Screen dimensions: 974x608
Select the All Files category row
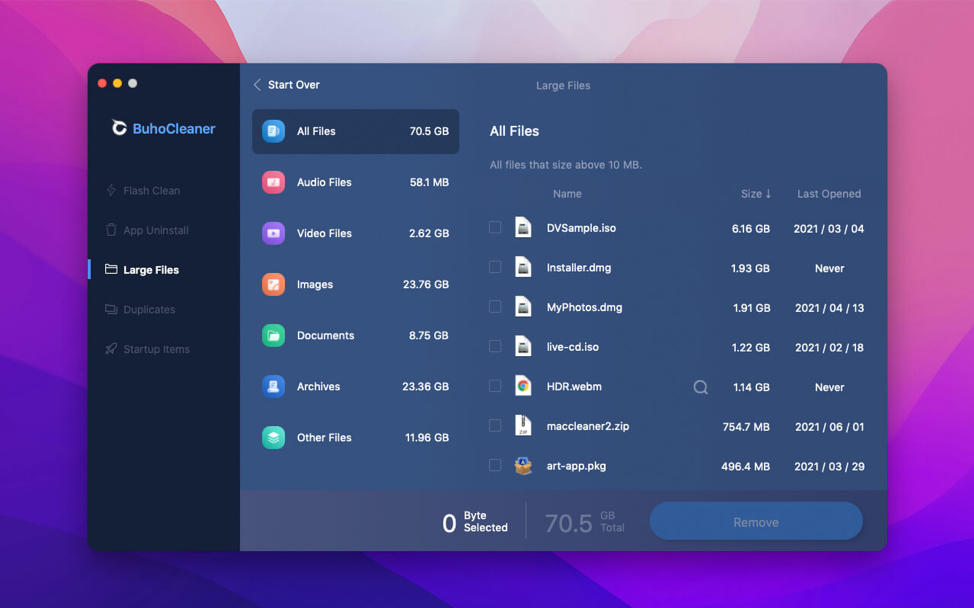pyautogui.click(x=355, y=131)
